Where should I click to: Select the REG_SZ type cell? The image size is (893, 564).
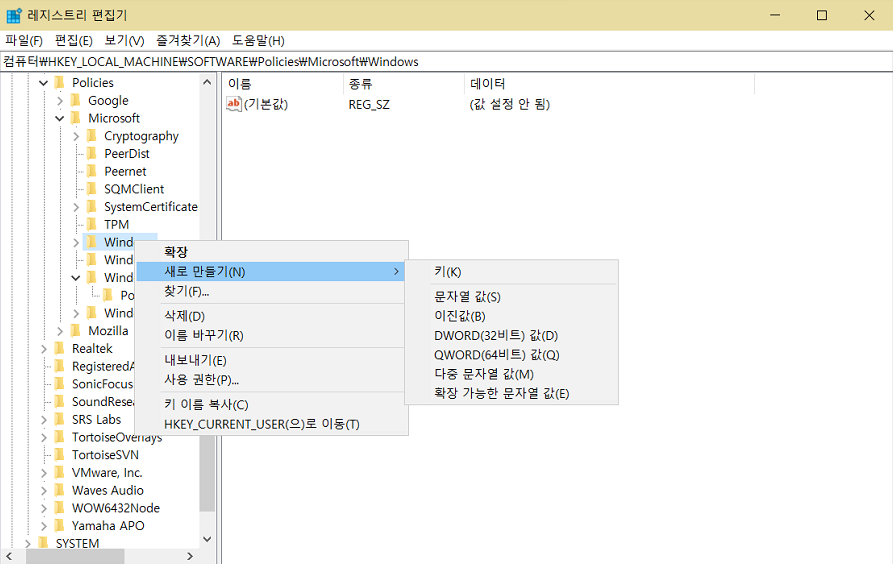[x=369, y=104]
